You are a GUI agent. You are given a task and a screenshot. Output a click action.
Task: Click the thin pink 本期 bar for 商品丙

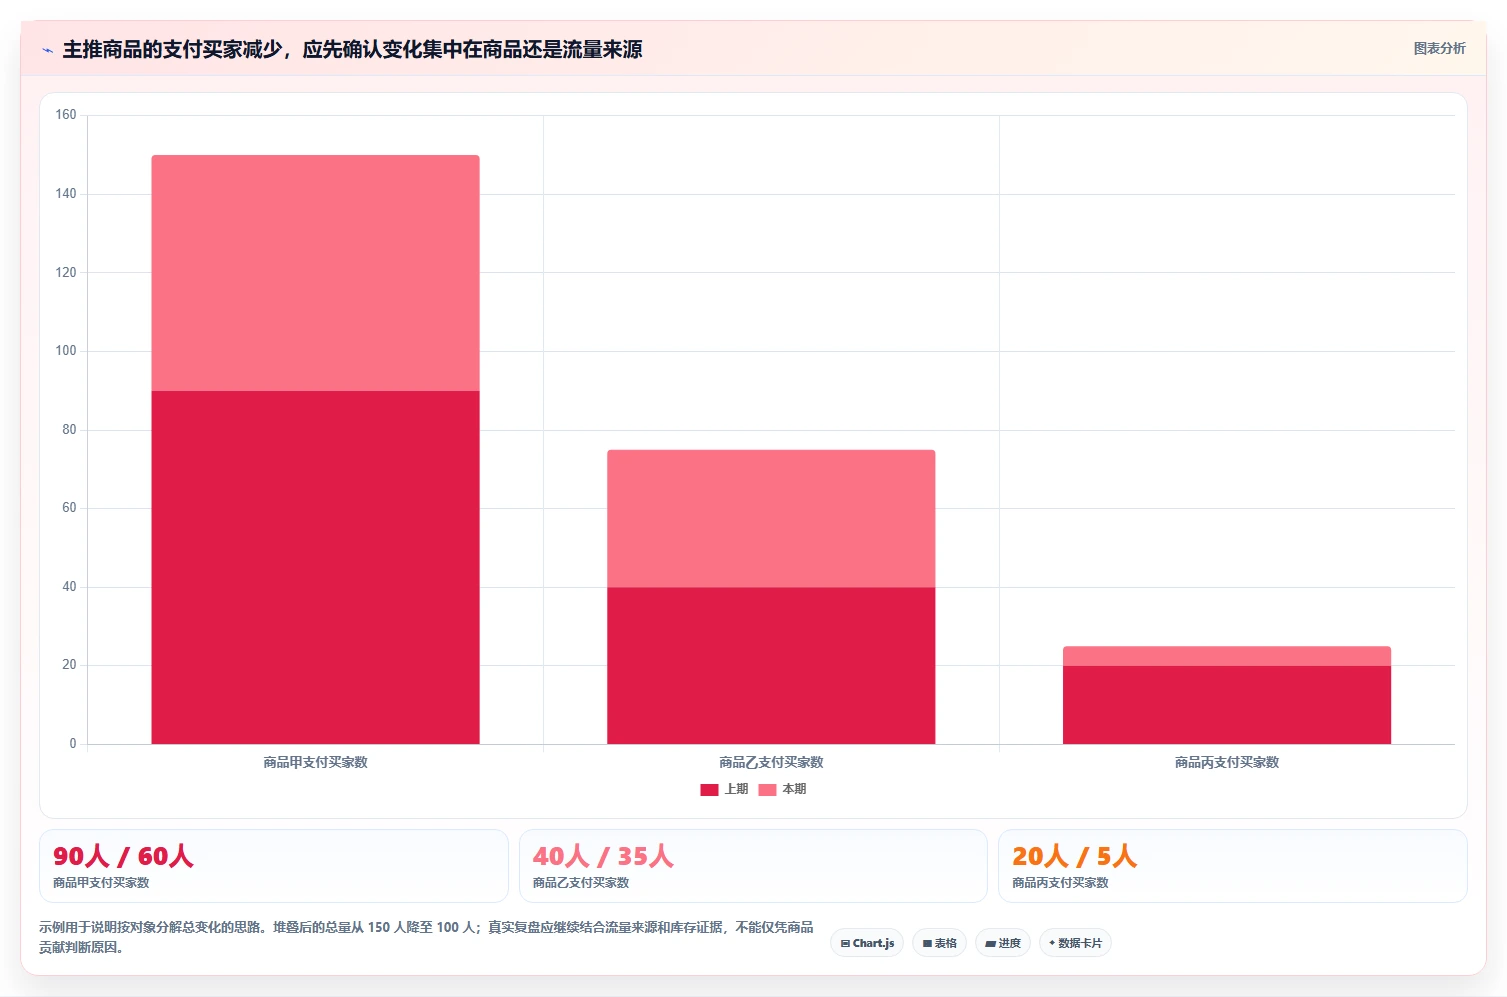(x=1227, y=656)
